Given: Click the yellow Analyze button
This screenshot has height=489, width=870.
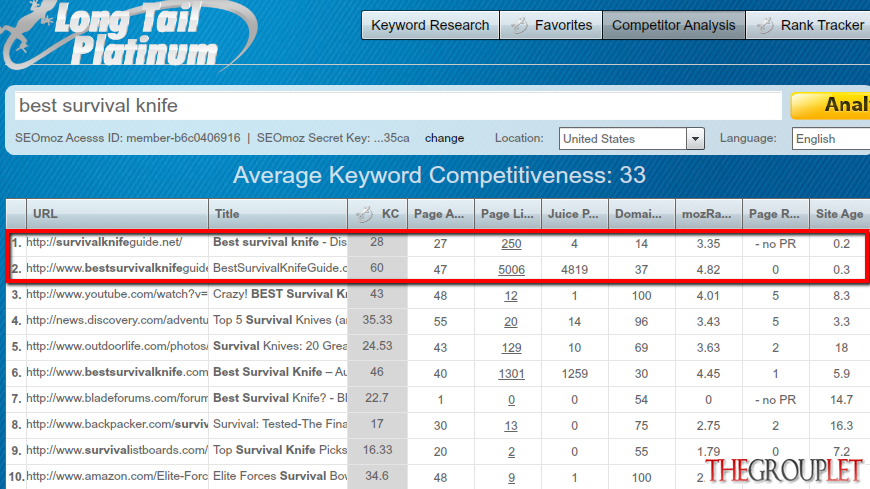Looking at the screenshot, I should click(831, 105).
